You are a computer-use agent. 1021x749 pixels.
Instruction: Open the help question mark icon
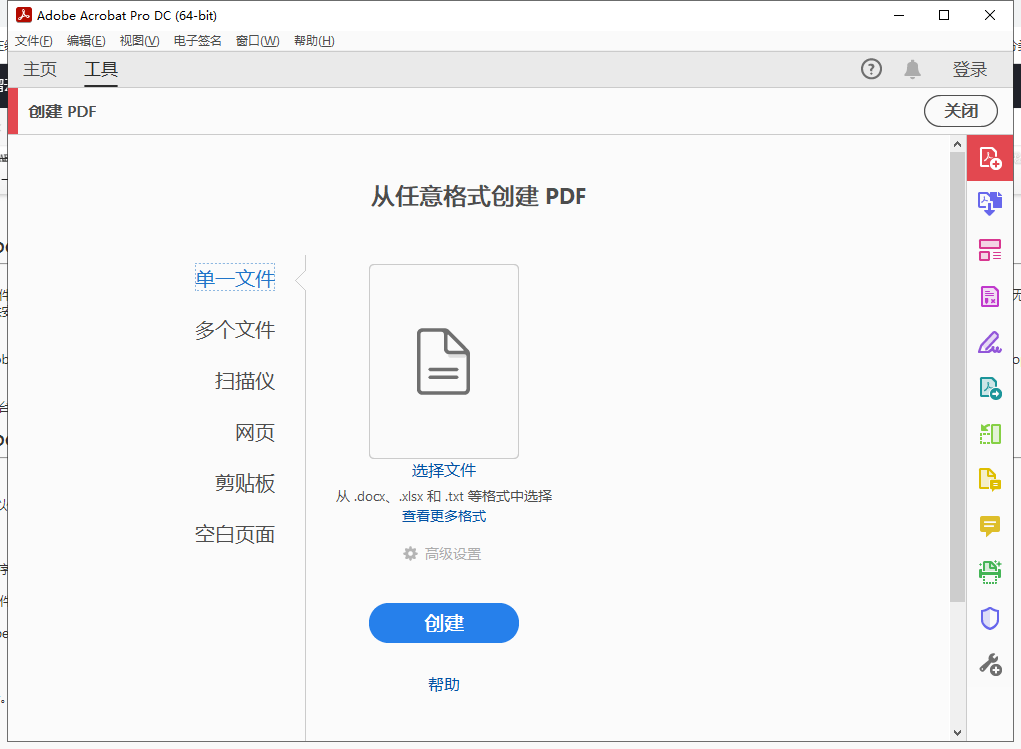(870, 69)
